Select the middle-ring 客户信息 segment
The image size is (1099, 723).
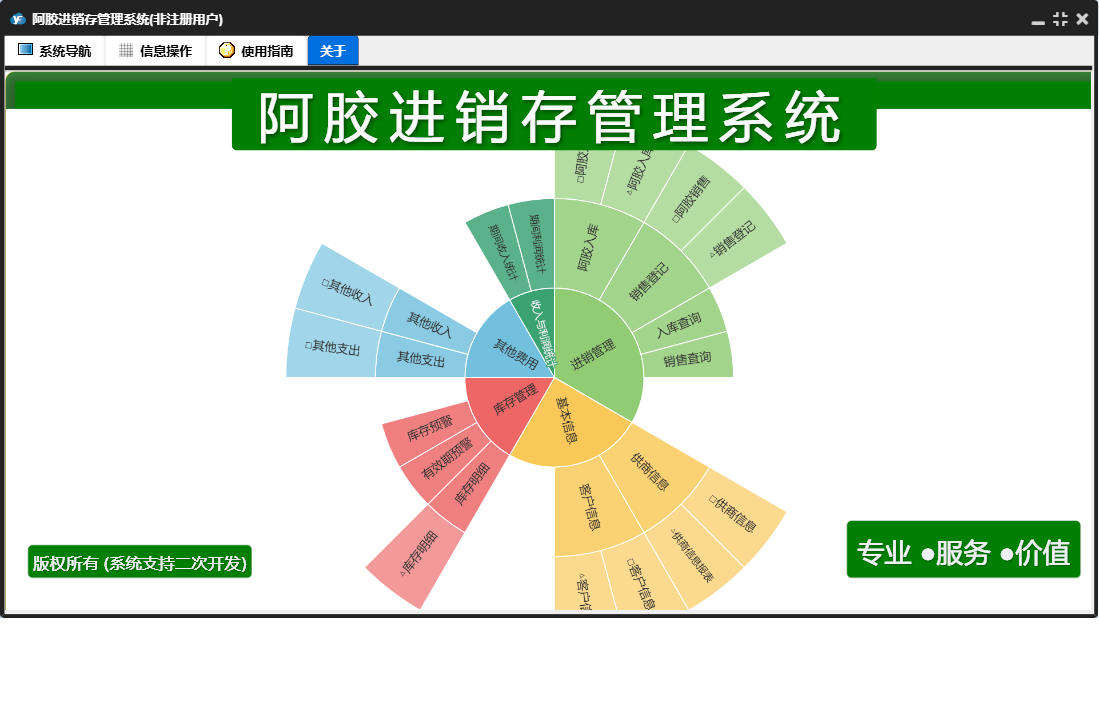click(591, 506)
